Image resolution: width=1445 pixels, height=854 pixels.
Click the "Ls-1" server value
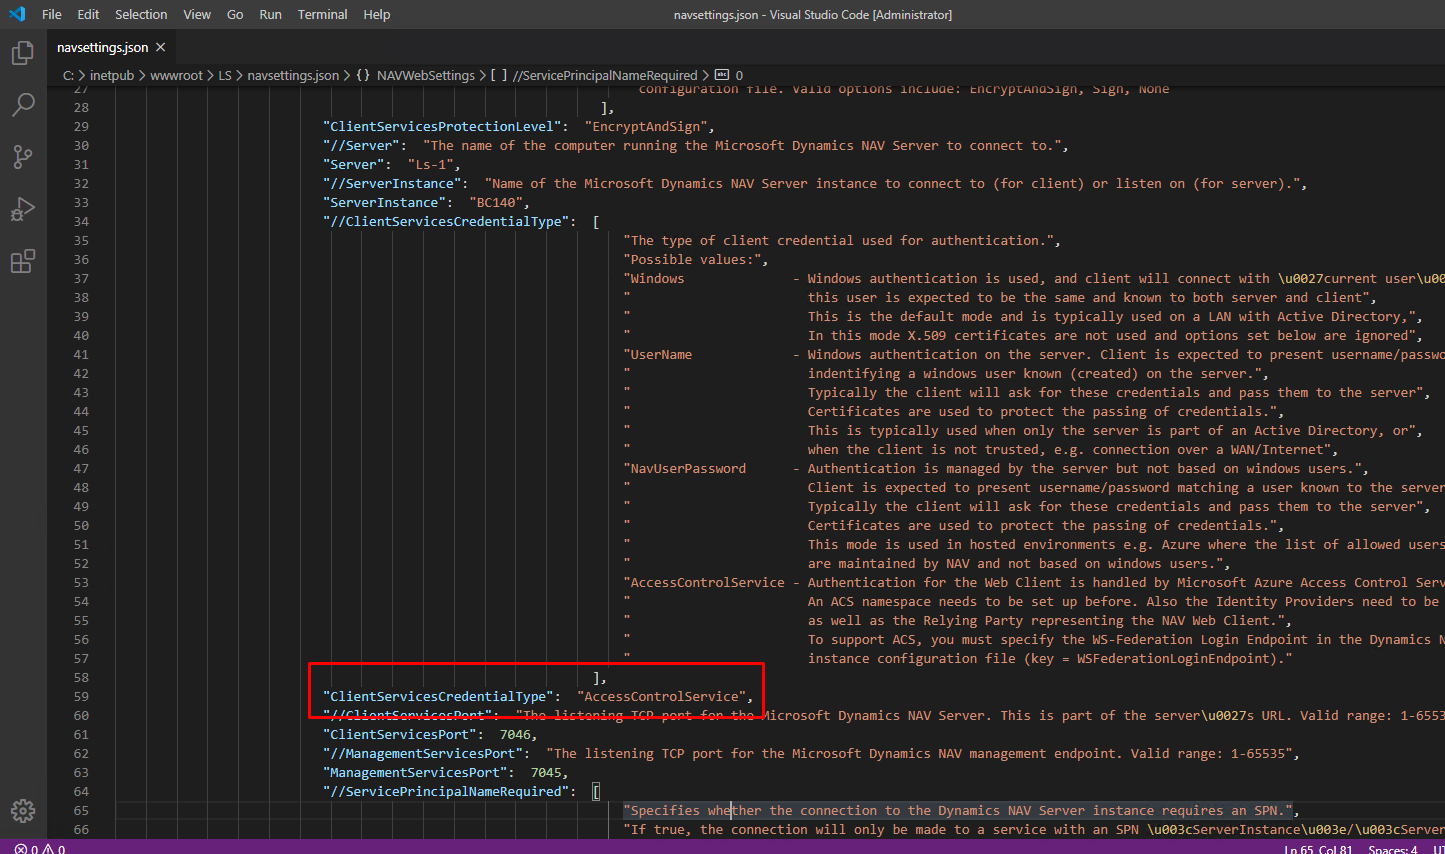431,165
